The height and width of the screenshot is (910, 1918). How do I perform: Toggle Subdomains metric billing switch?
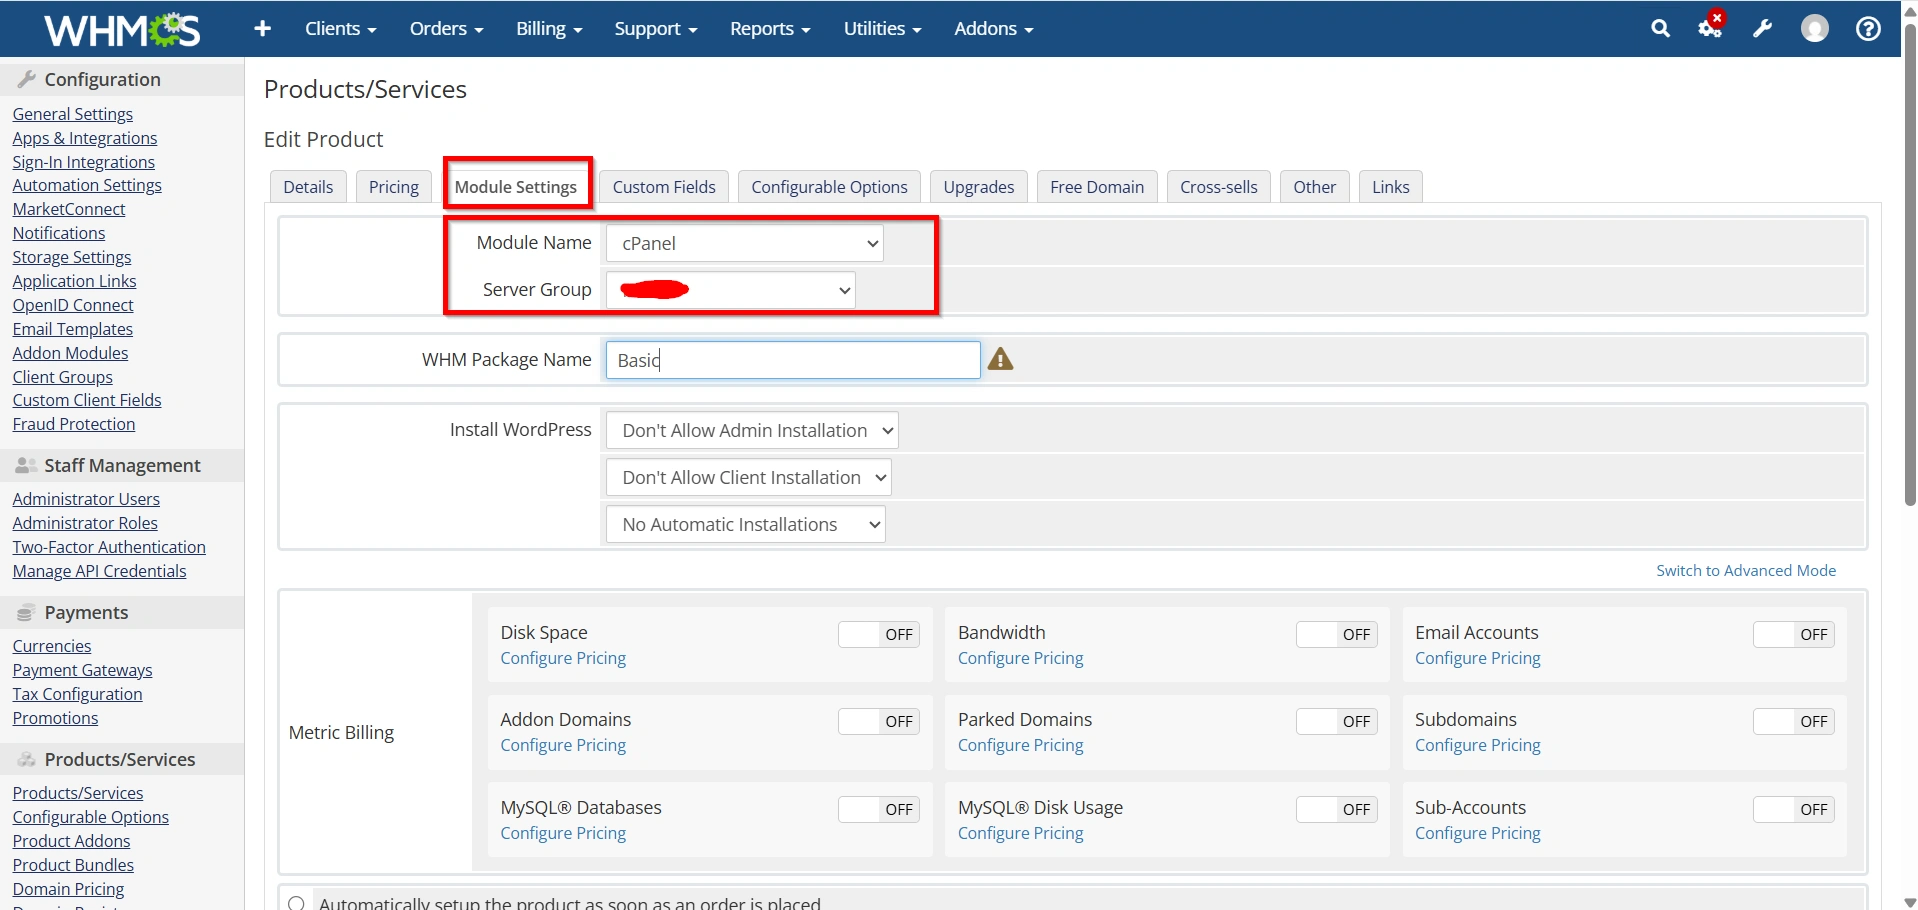[1794, 721]
